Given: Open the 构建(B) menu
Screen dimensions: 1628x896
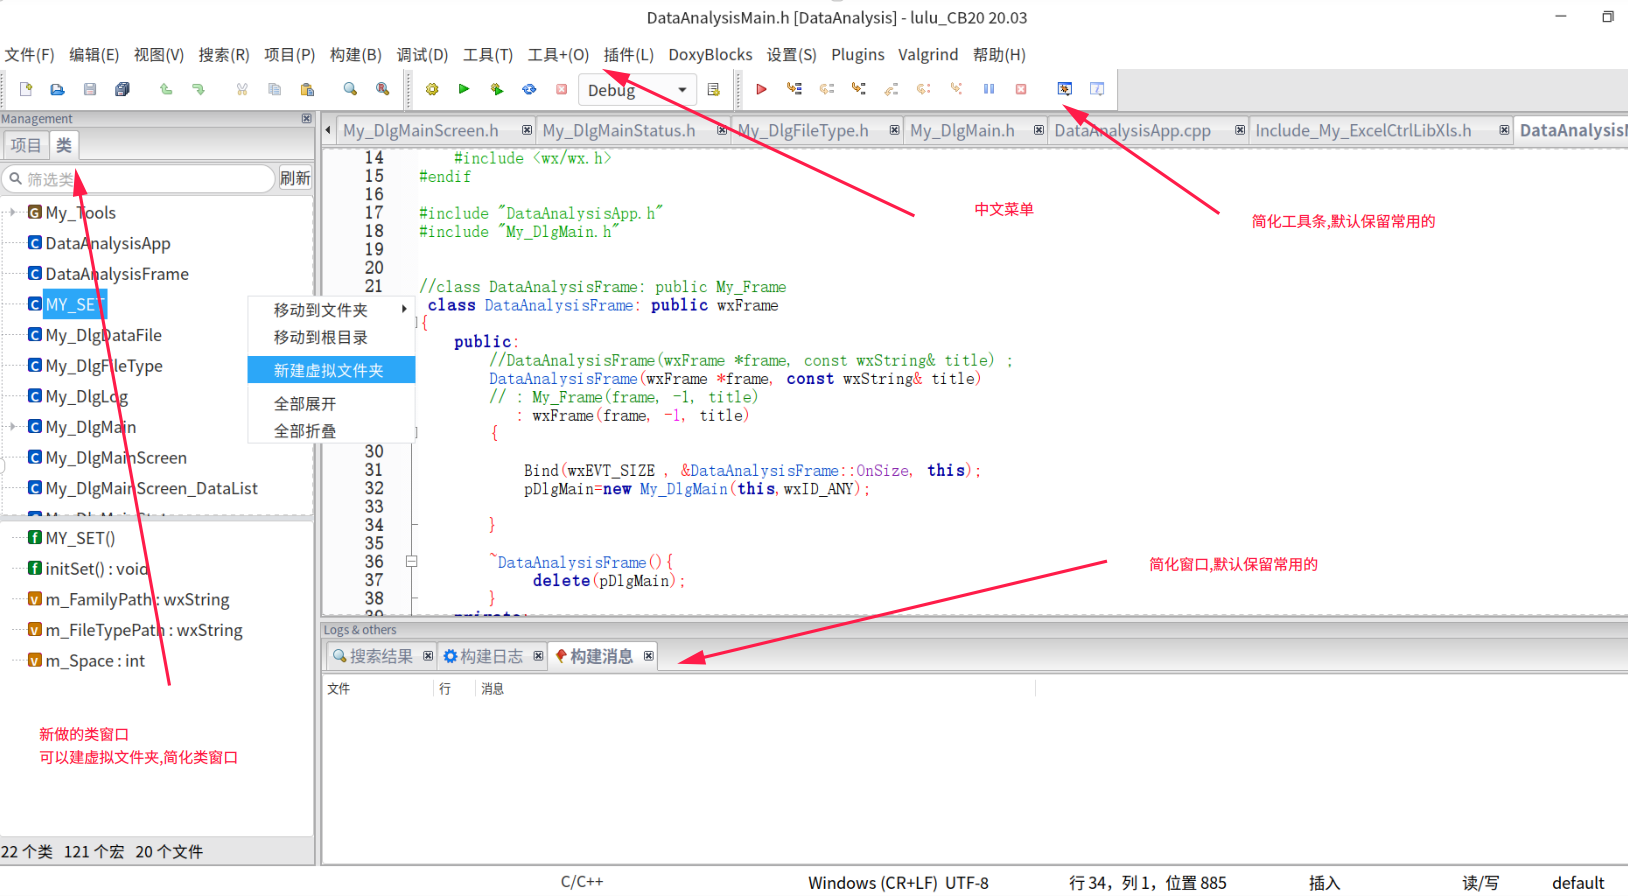Looking at the screenshot, I should [x=356, y=55].
